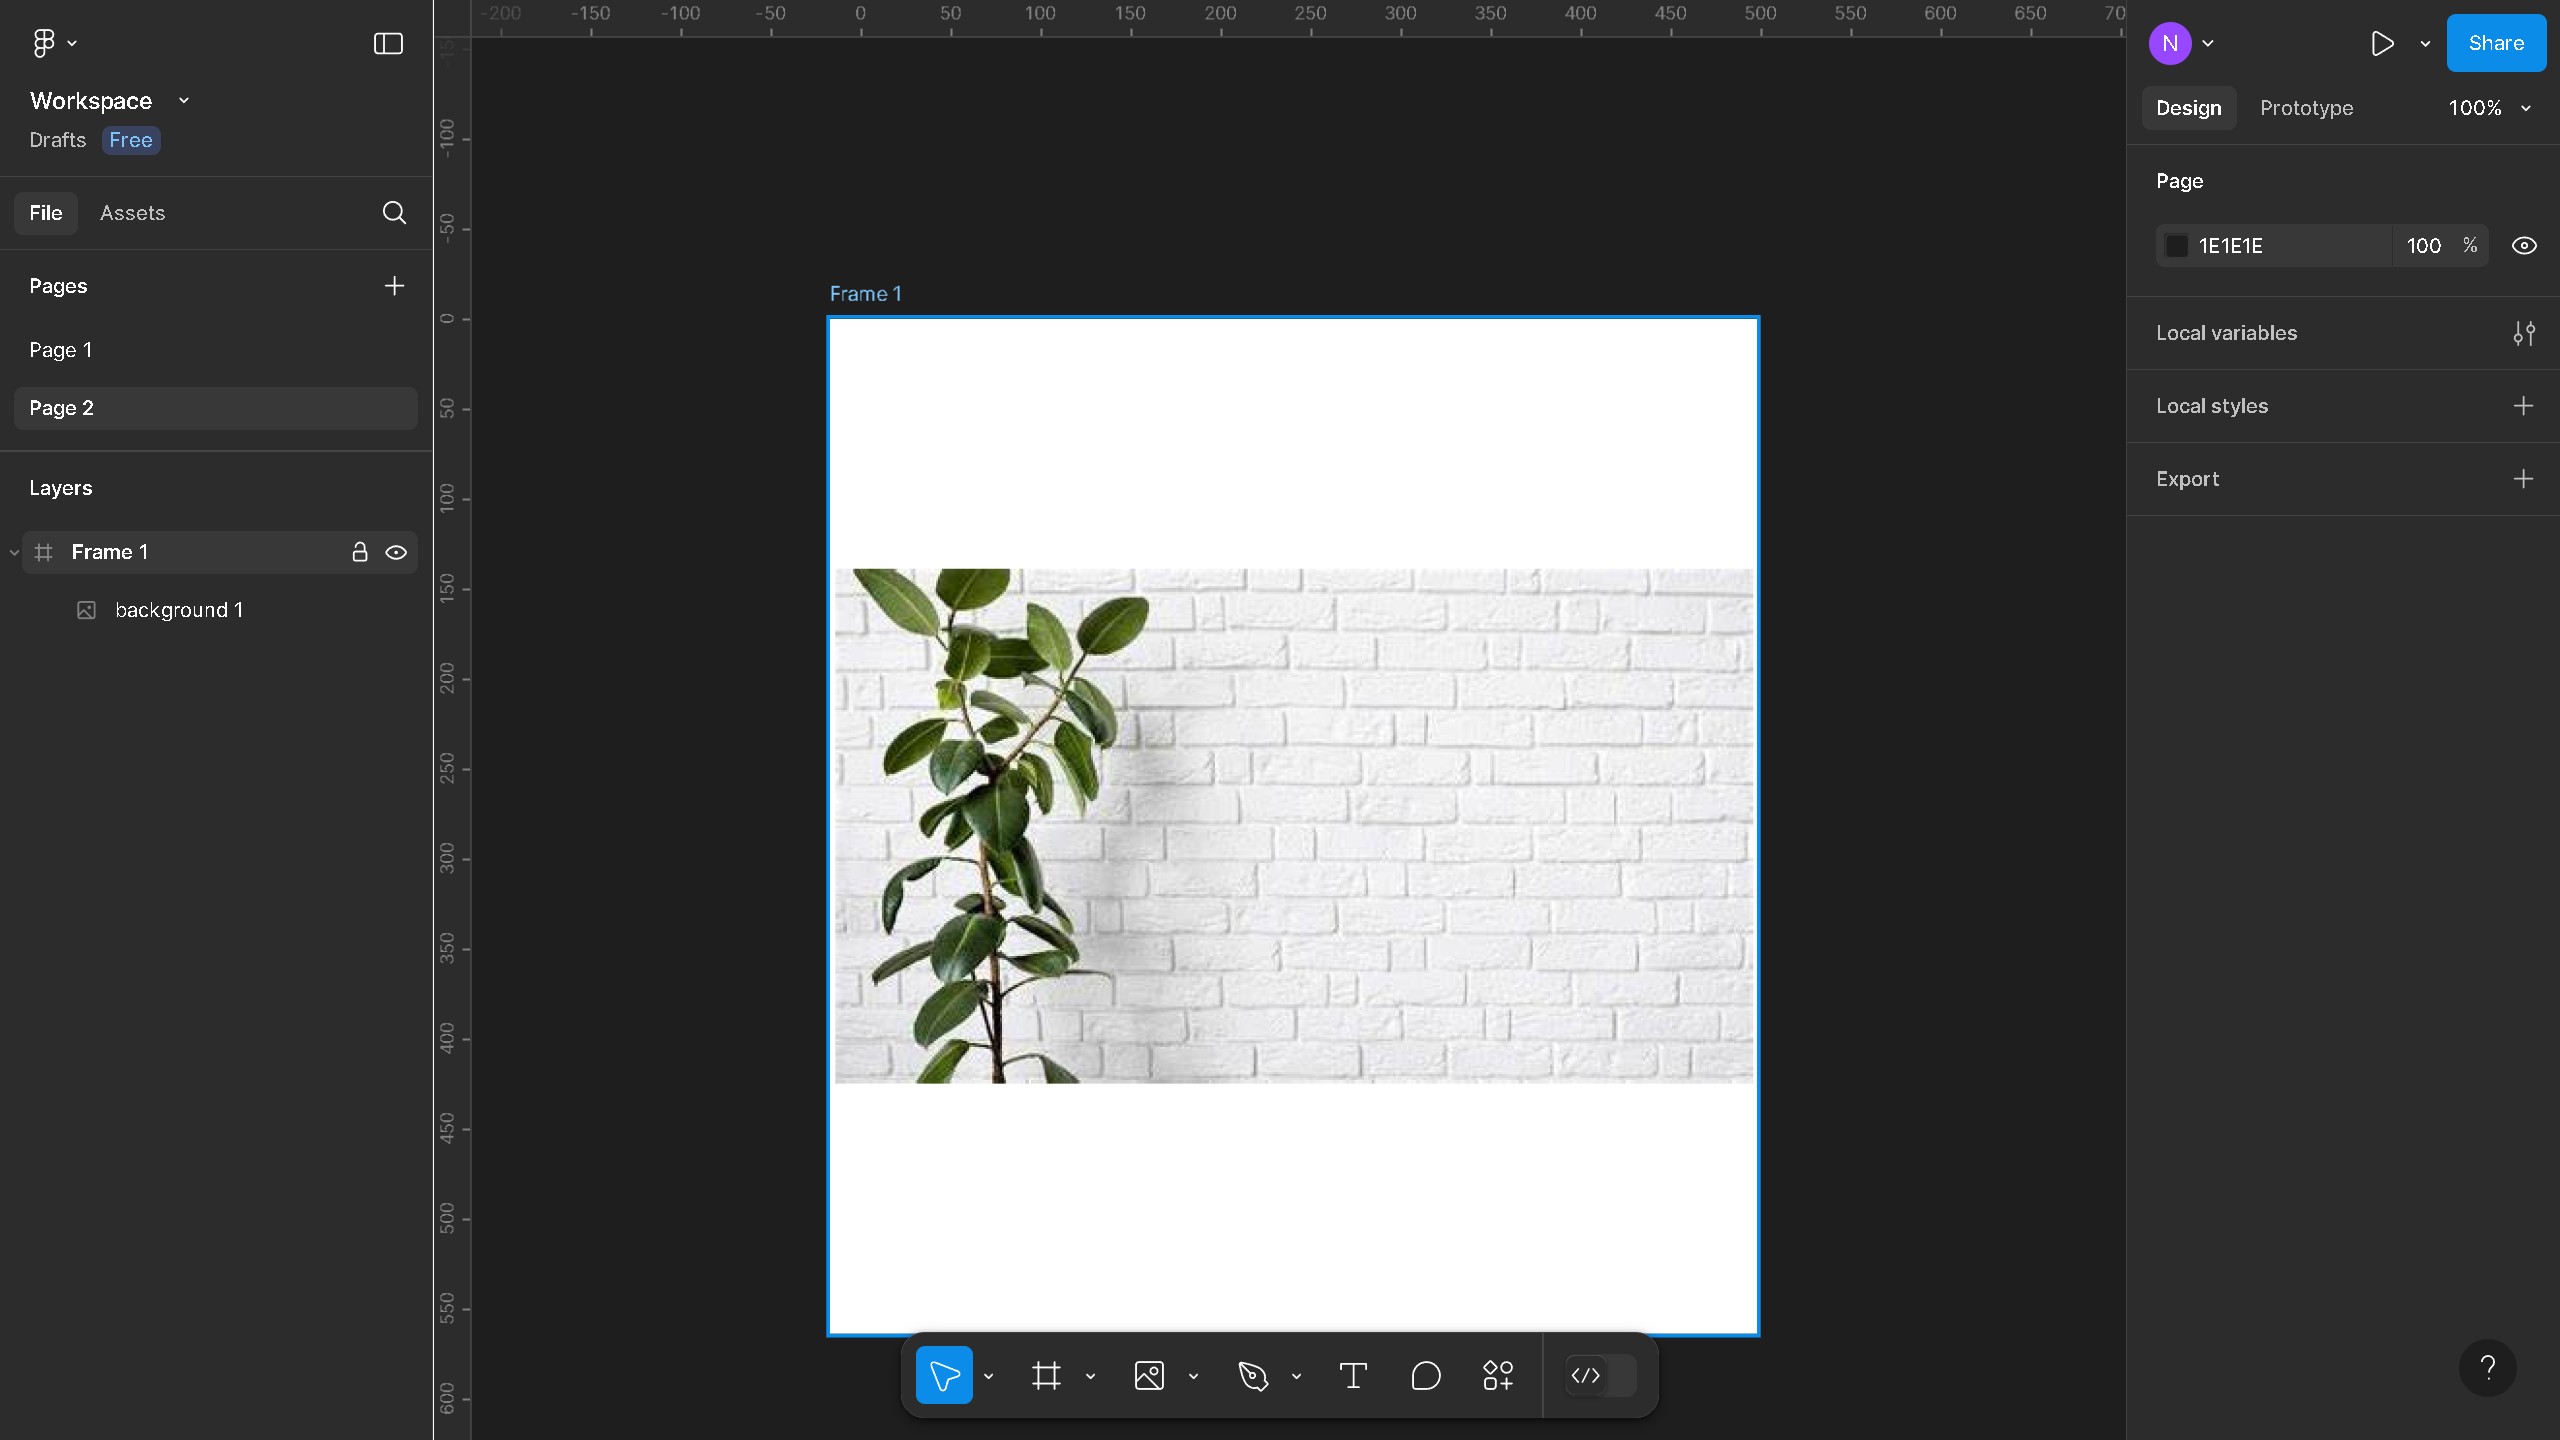Click the Present play button
2560x1440 pixels.
2383,43
